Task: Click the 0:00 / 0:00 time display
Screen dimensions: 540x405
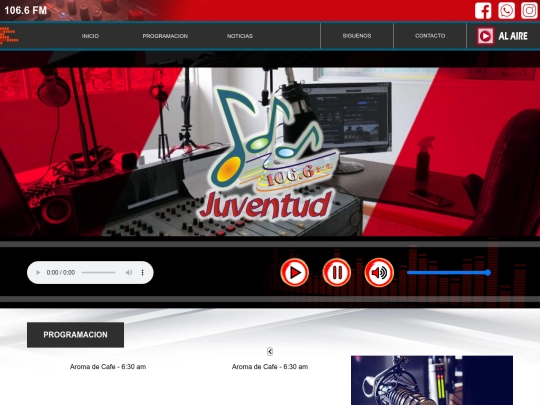Action: (61, 272)
